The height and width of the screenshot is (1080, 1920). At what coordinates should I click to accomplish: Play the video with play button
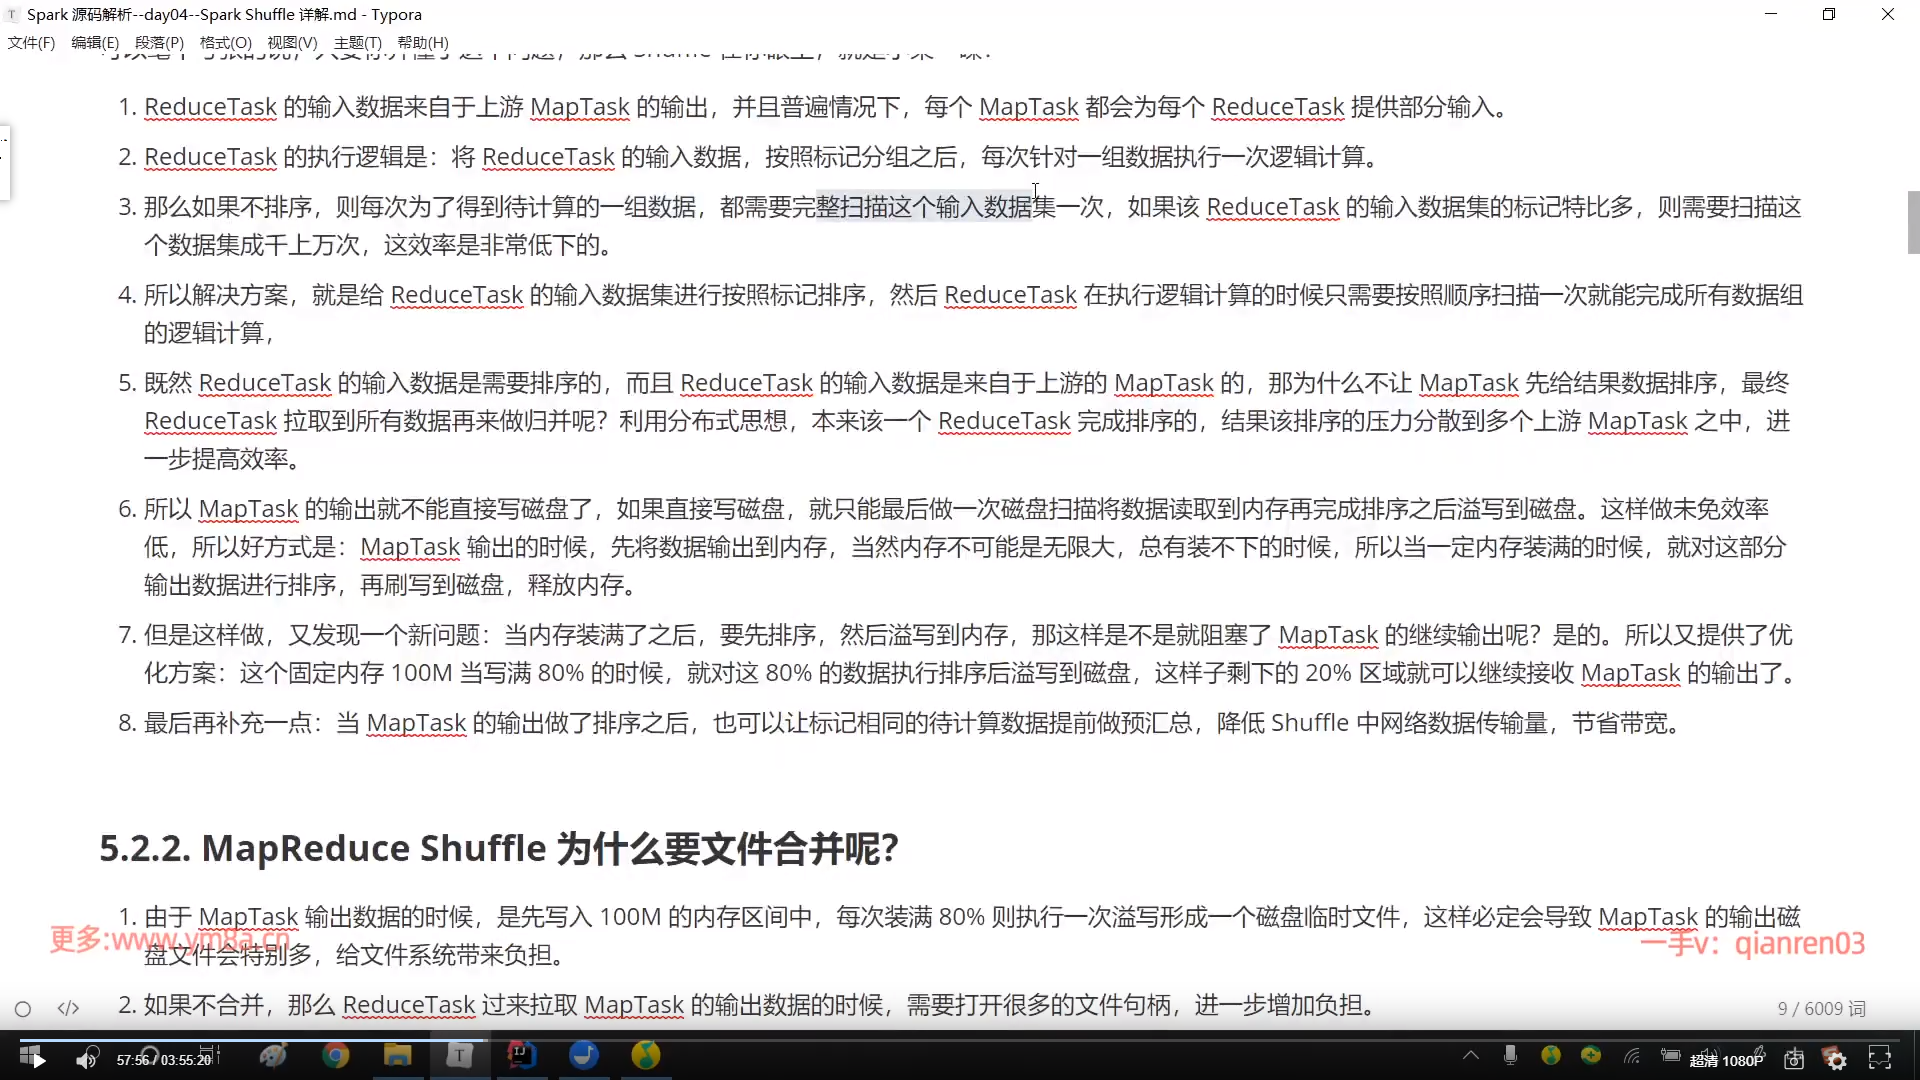(37, 1059)
